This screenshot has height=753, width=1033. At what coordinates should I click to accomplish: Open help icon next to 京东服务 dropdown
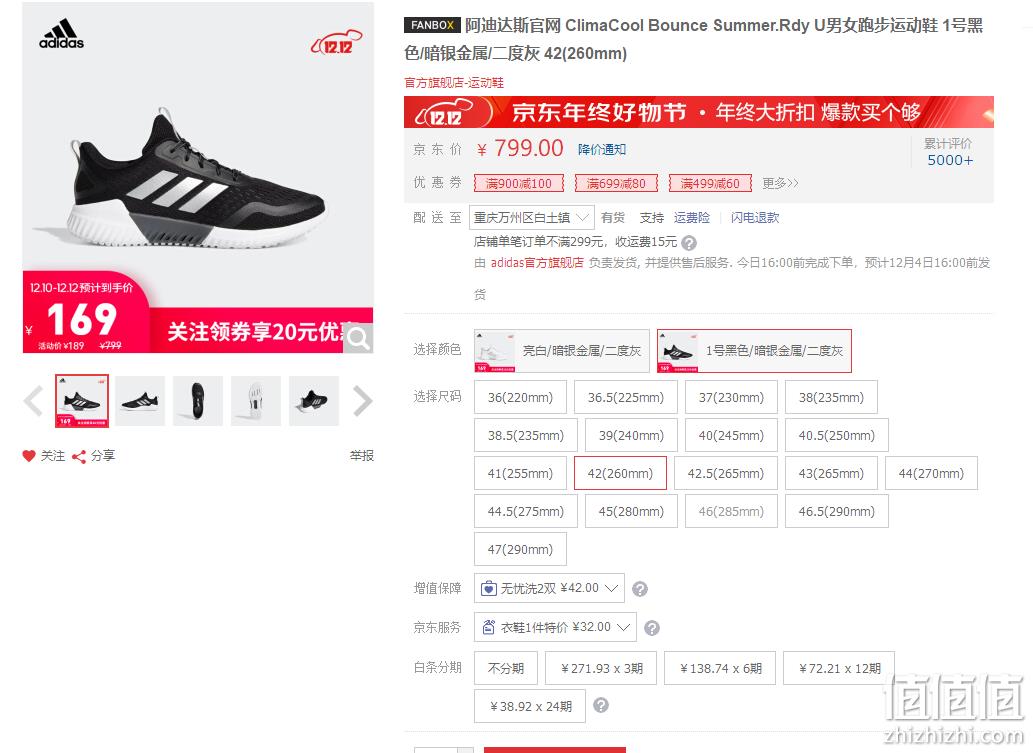652,628
